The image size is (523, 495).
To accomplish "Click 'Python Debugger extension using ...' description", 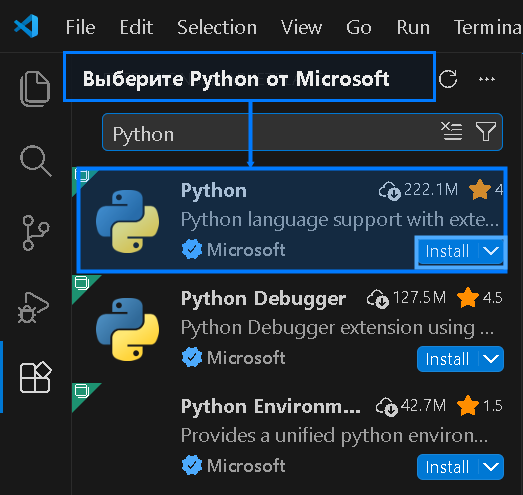I will [x=337, y=328].
